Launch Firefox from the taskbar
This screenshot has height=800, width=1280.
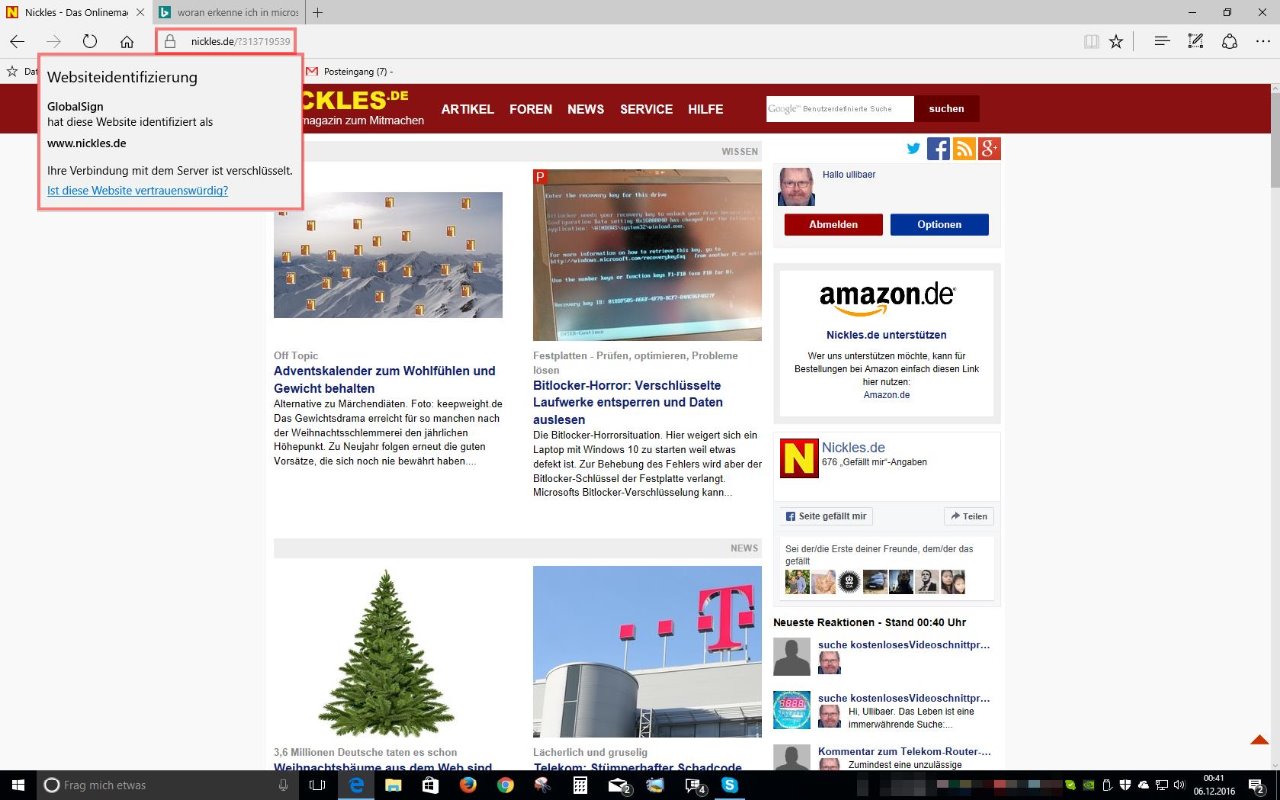468,785
